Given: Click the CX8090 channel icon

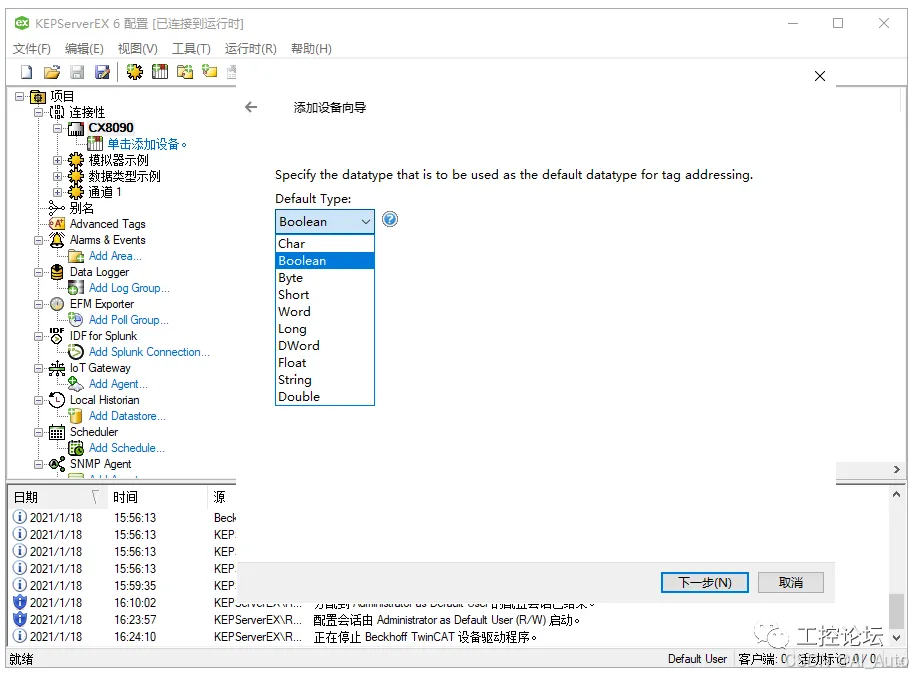Looking at the screenshot, I should (76, 128).
